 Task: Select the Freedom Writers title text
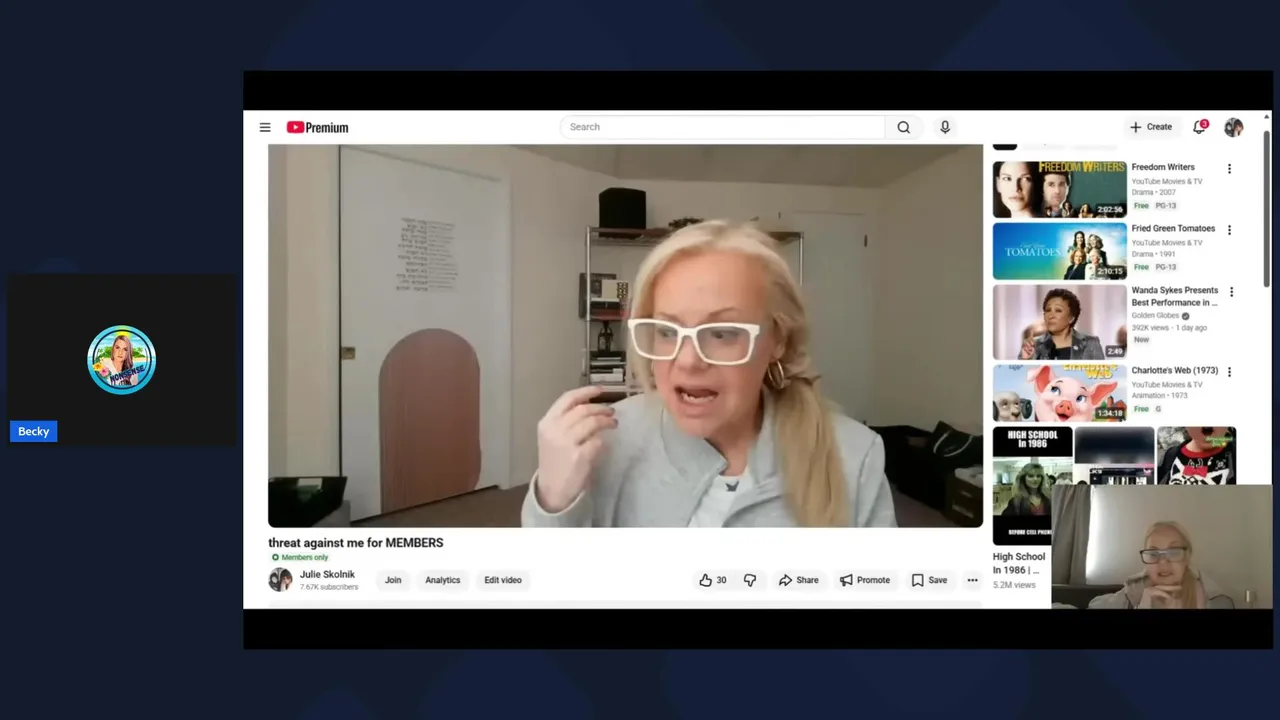click(1163, 168)
